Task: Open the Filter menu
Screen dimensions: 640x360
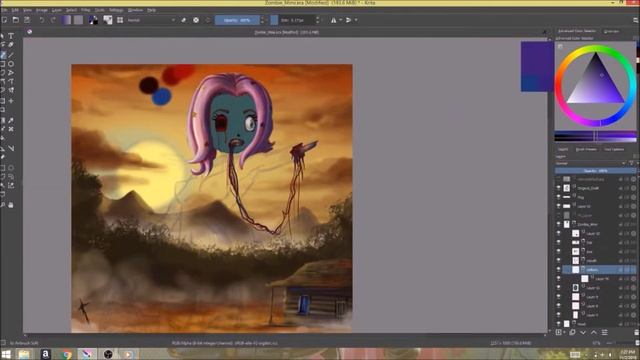Action: (85, 10)
